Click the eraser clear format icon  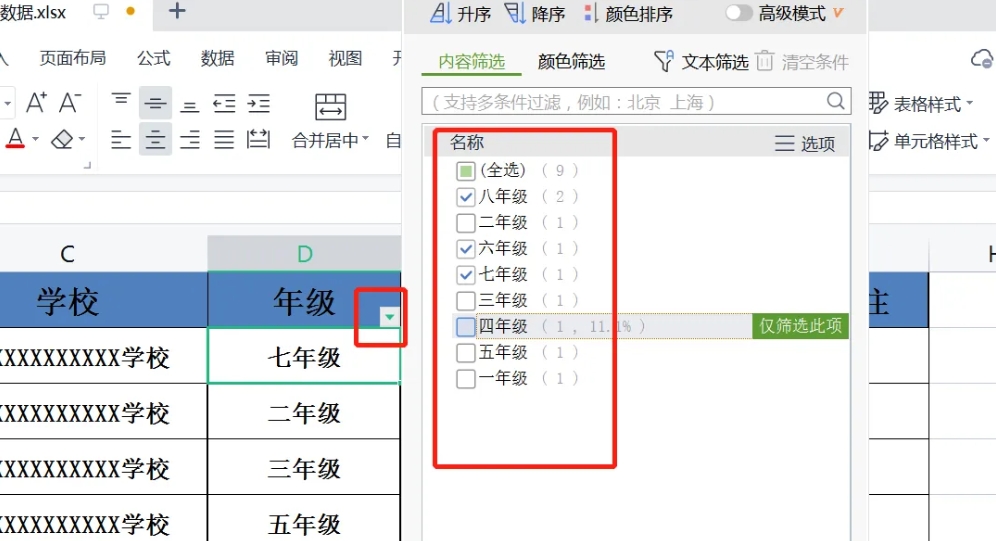point(62,138)
